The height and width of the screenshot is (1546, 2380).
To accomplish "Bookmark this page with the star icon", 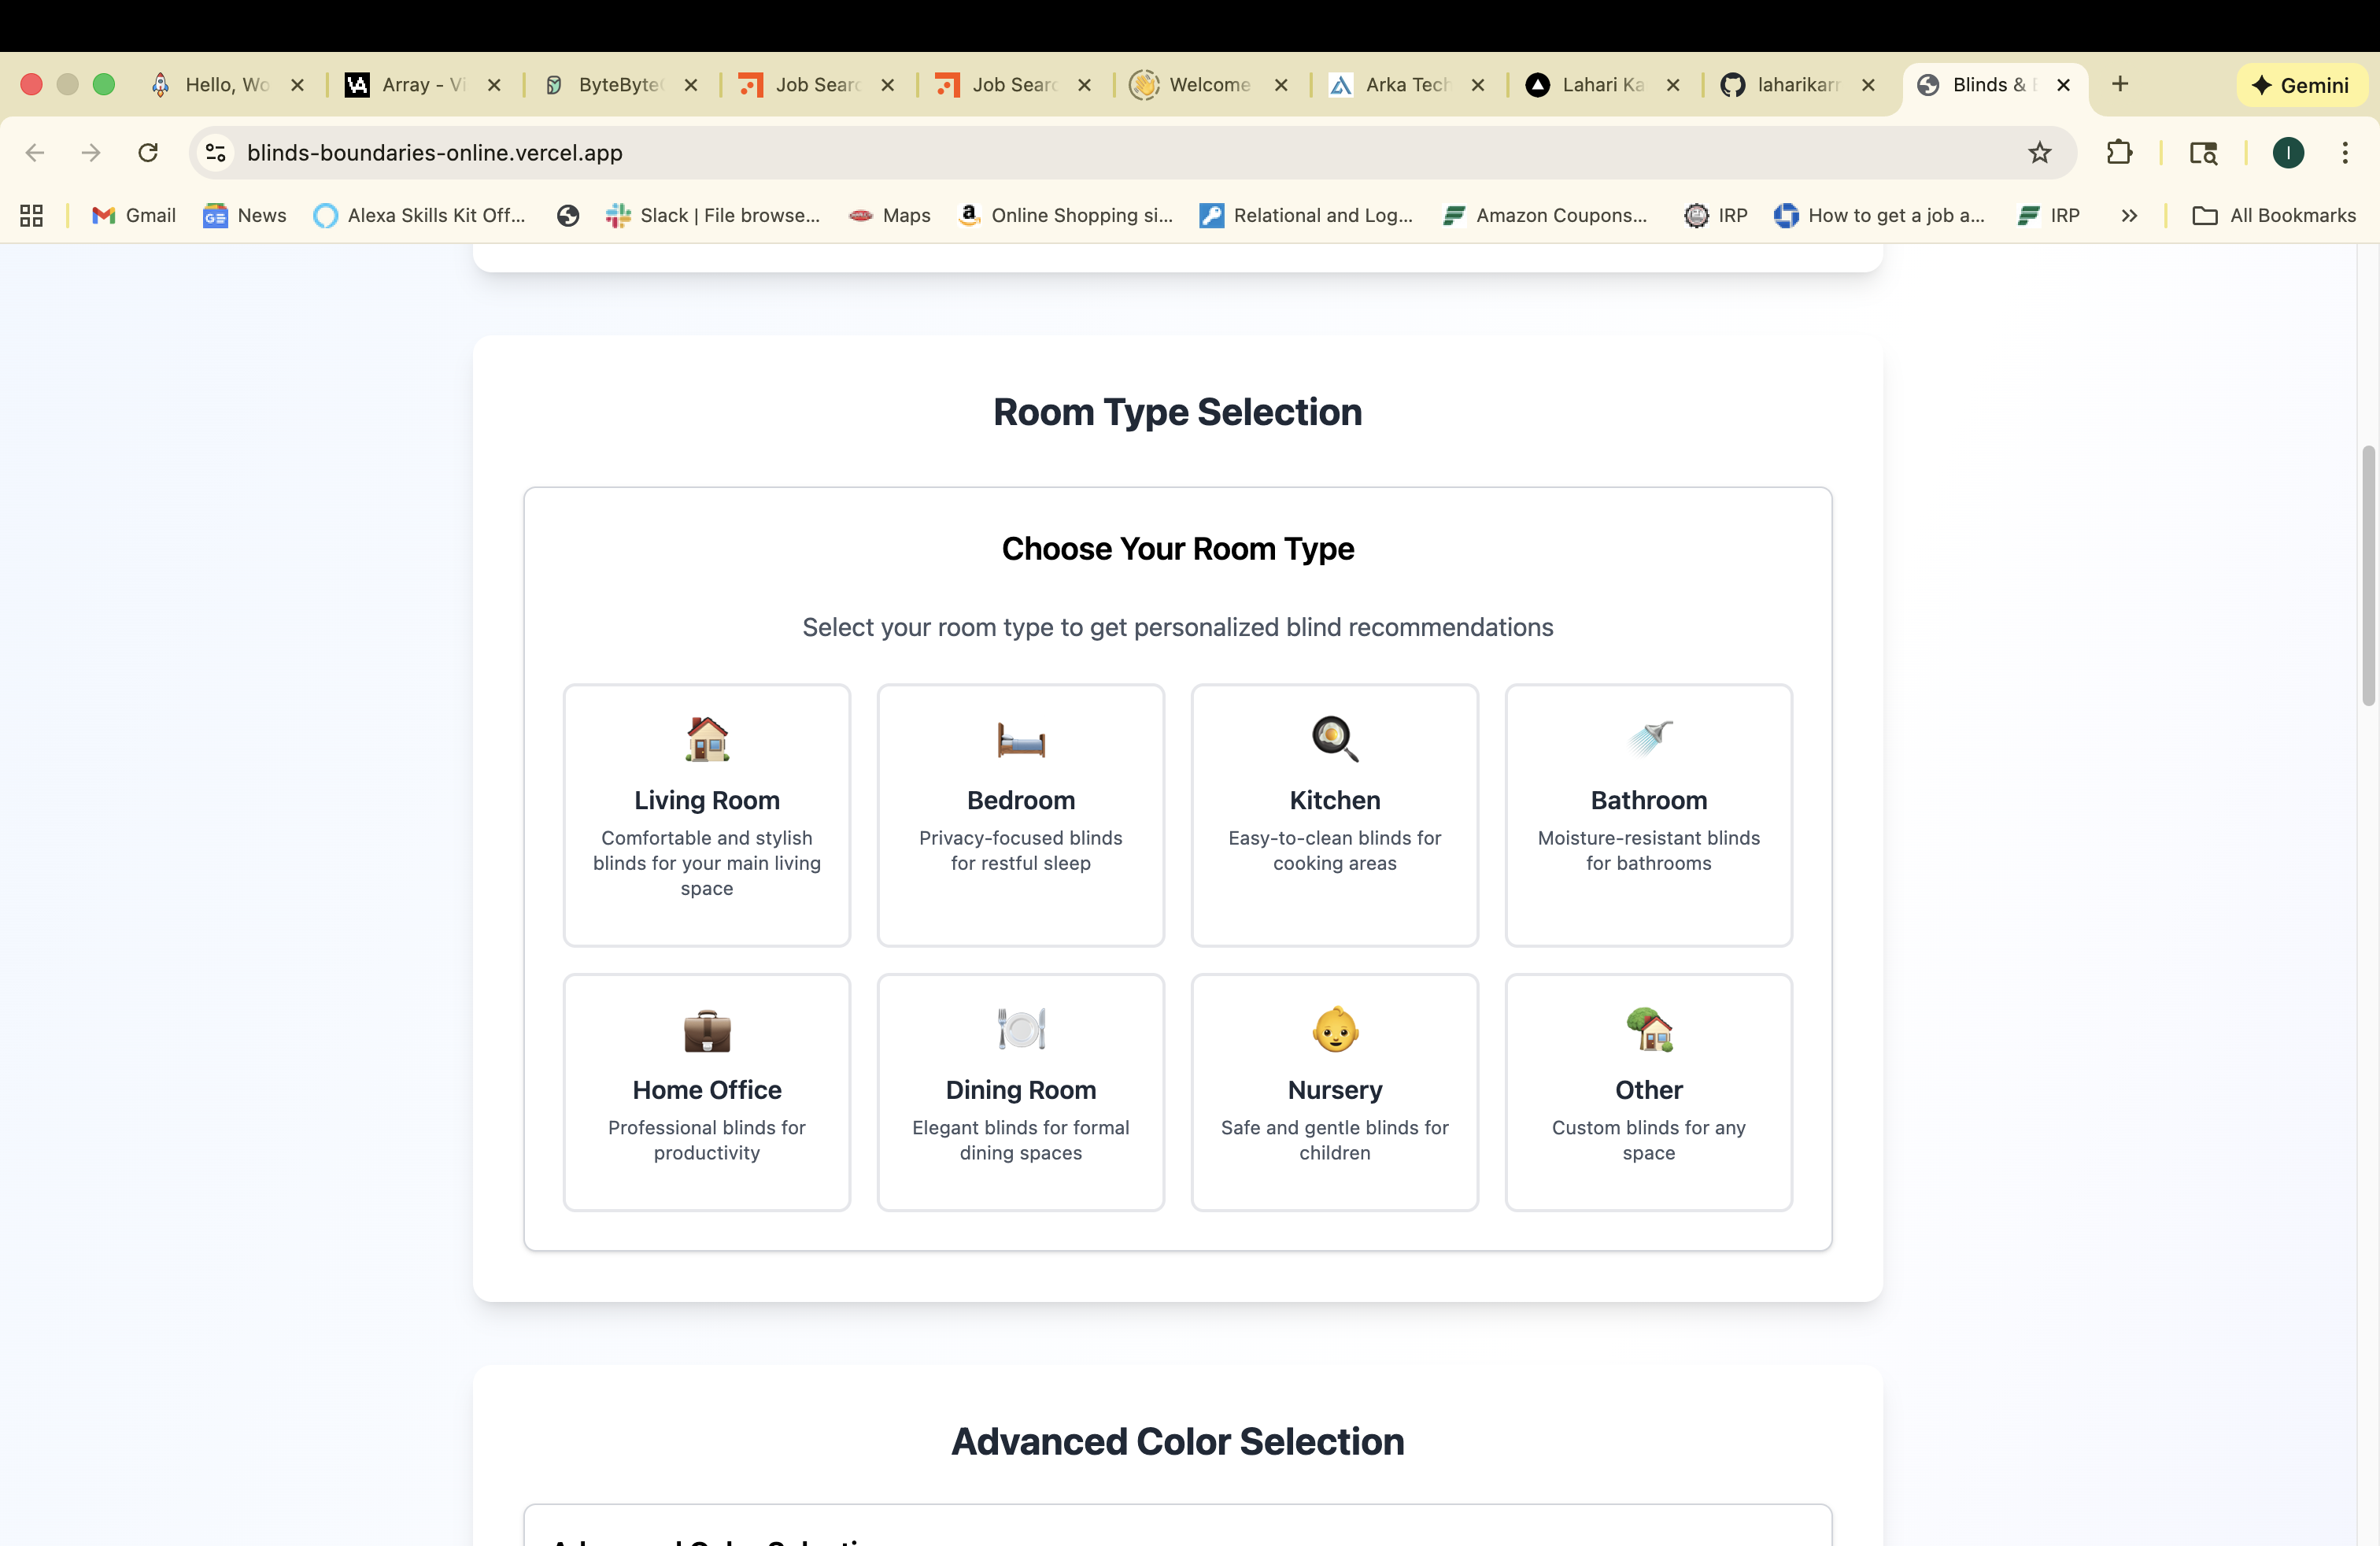I will point(2039,152).
